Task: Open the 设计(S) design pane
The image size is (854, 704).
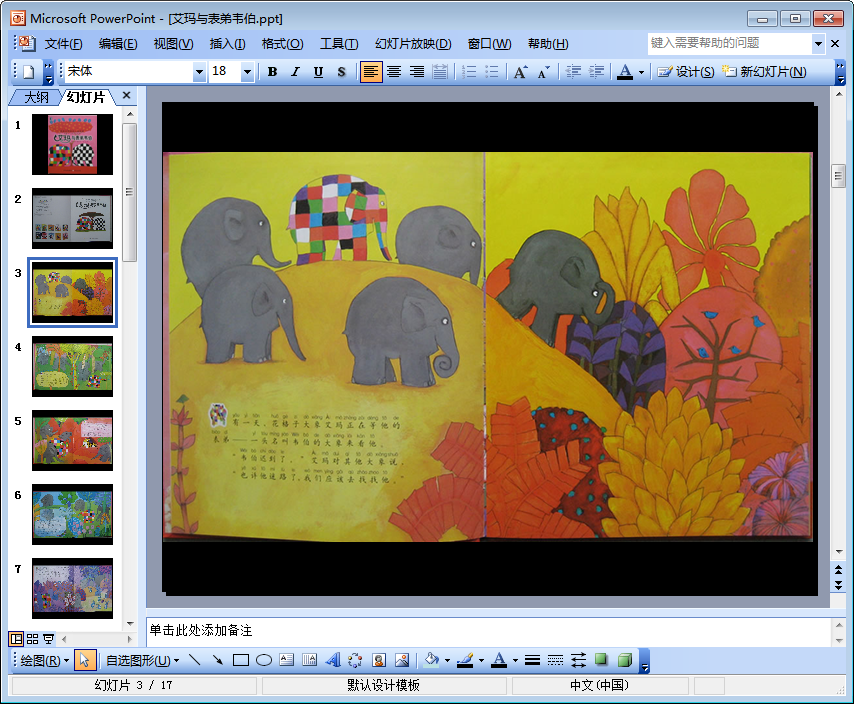Action: (686, 72)
